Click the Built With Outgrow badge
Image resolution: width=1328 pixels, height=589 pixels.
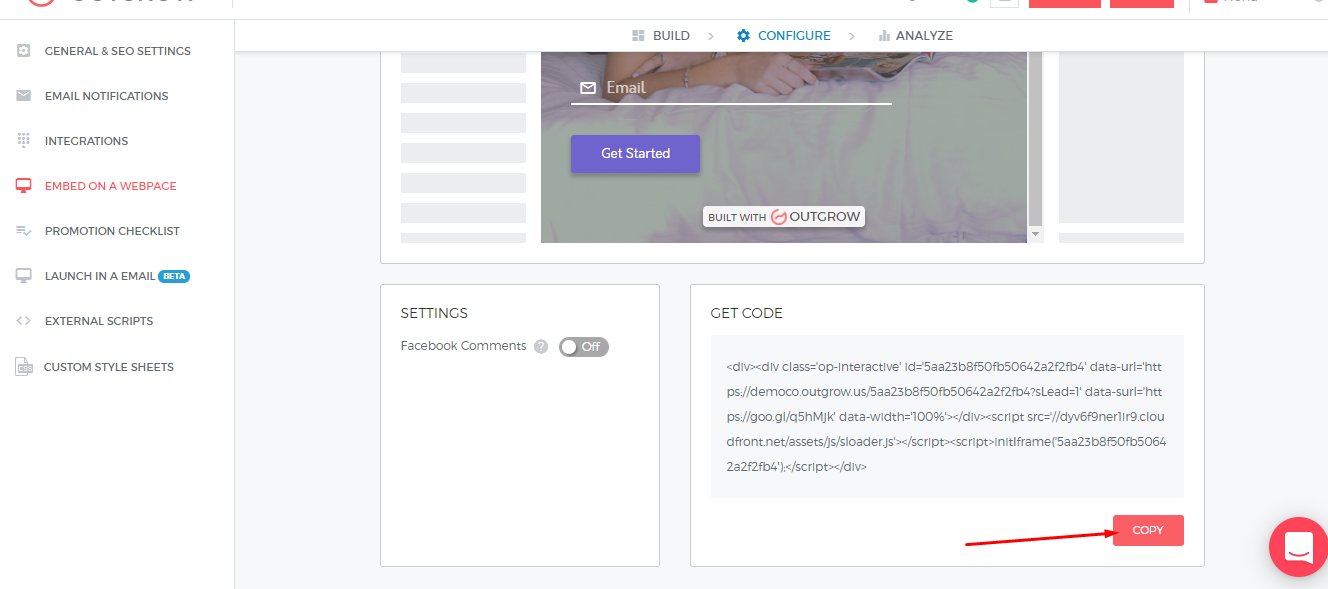[783, 216]
